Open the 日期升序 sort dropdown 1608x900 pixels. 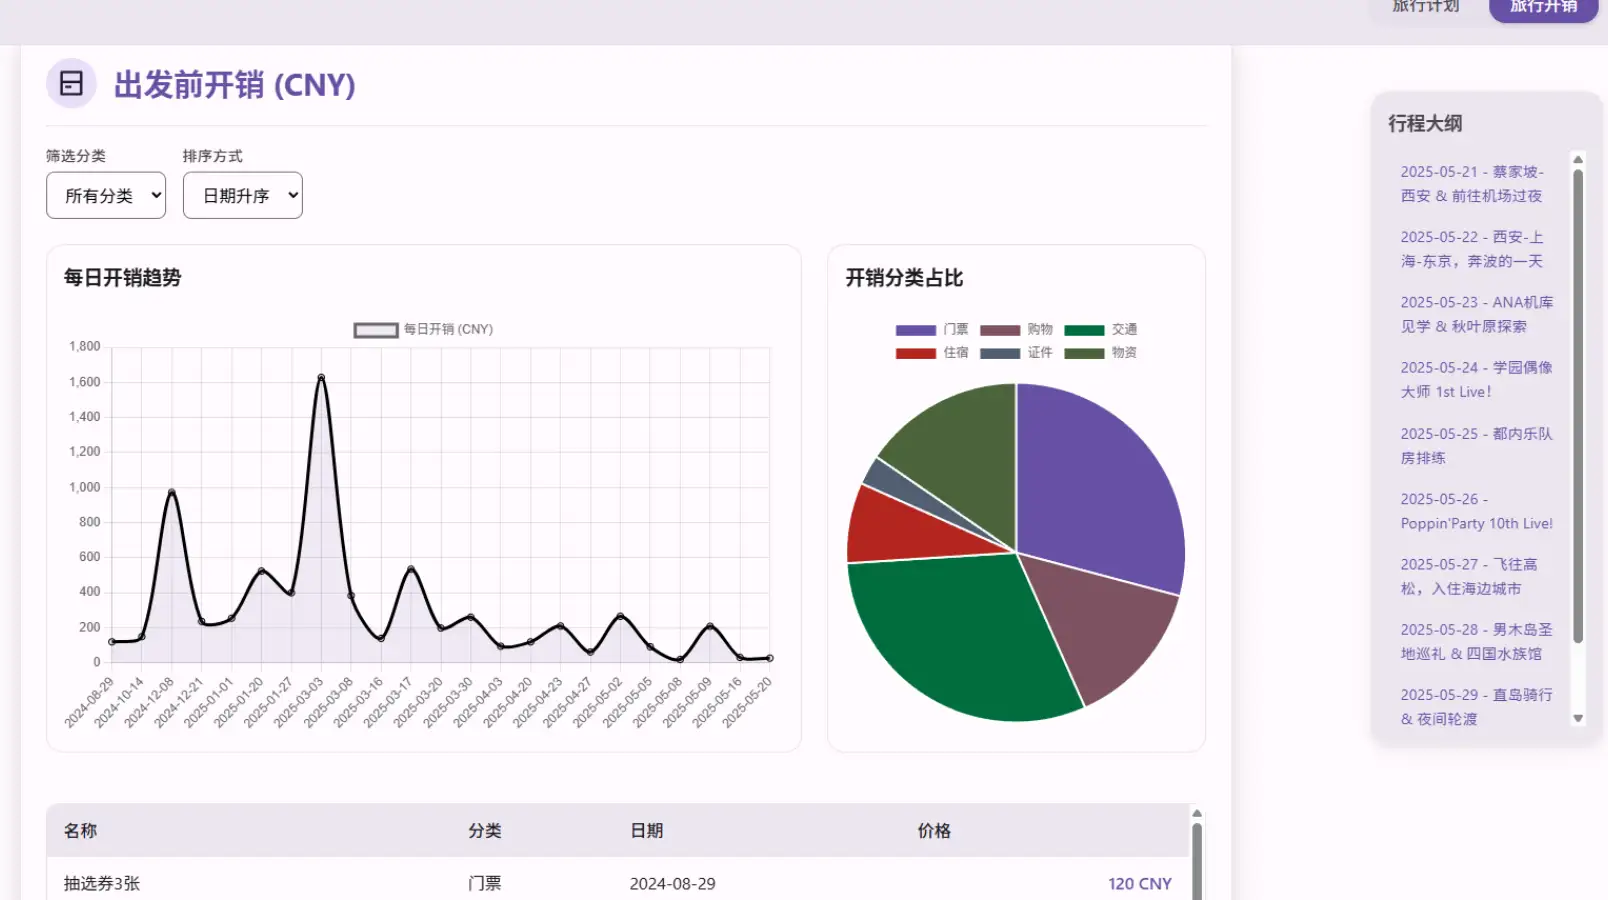point(242,195)
